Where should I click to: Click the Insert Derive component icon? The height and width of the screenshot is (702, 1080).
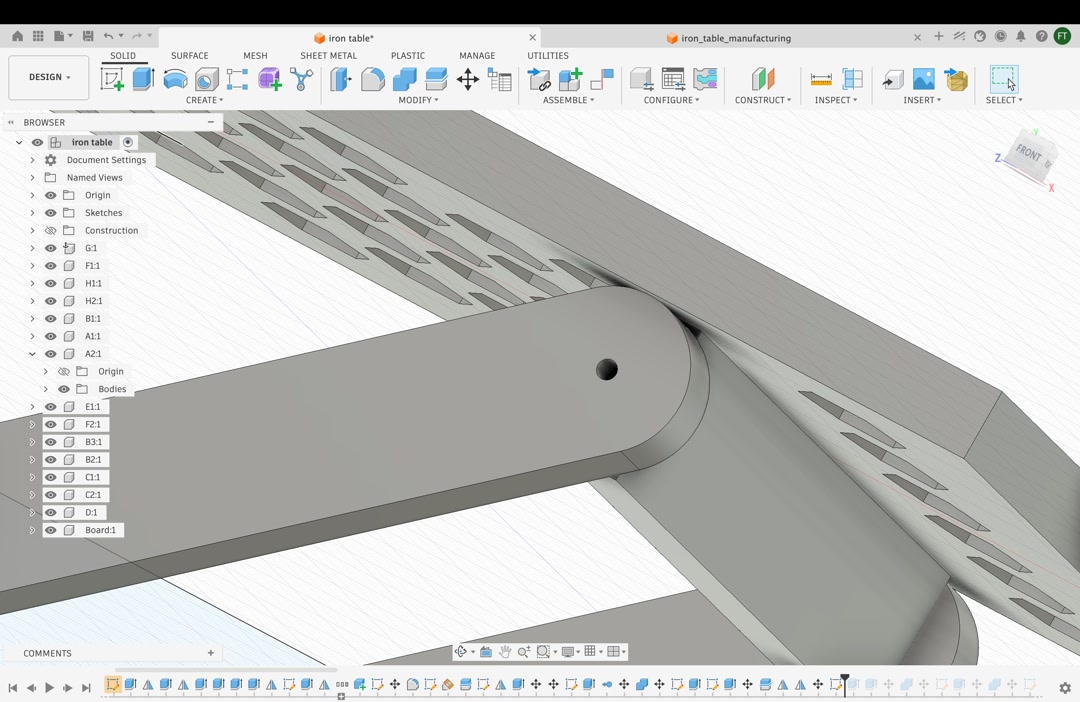click(539, 79)
